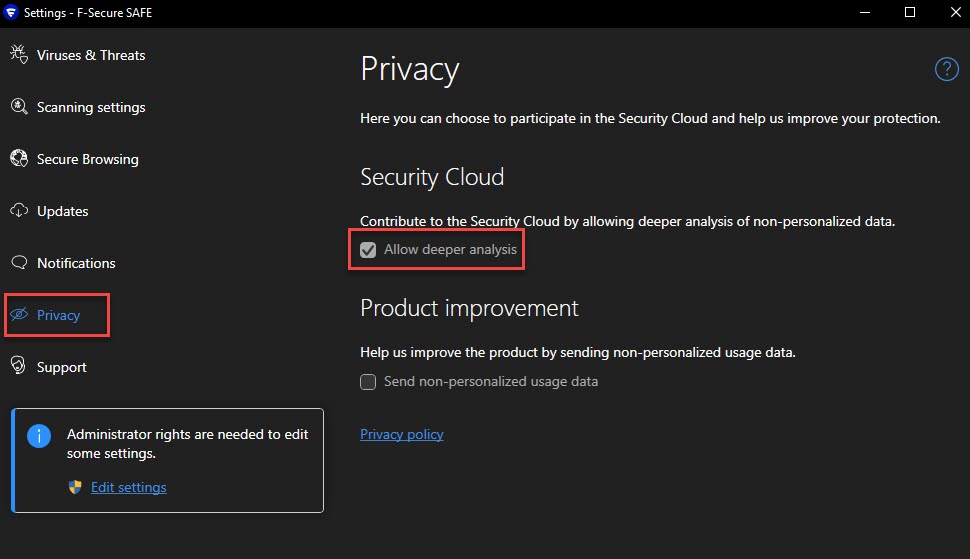
Task: Click the Support headset icon
Action: coord(19,367)
